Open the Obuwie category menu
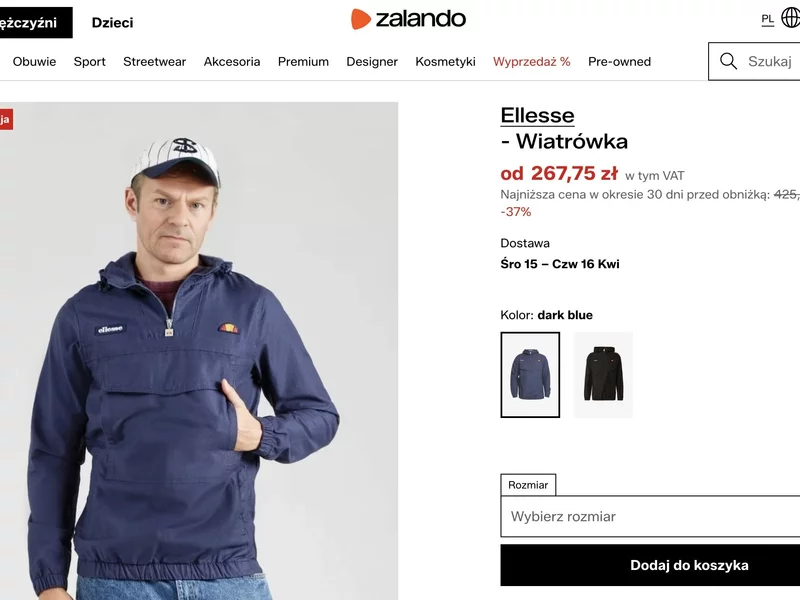 click(34, 61)
